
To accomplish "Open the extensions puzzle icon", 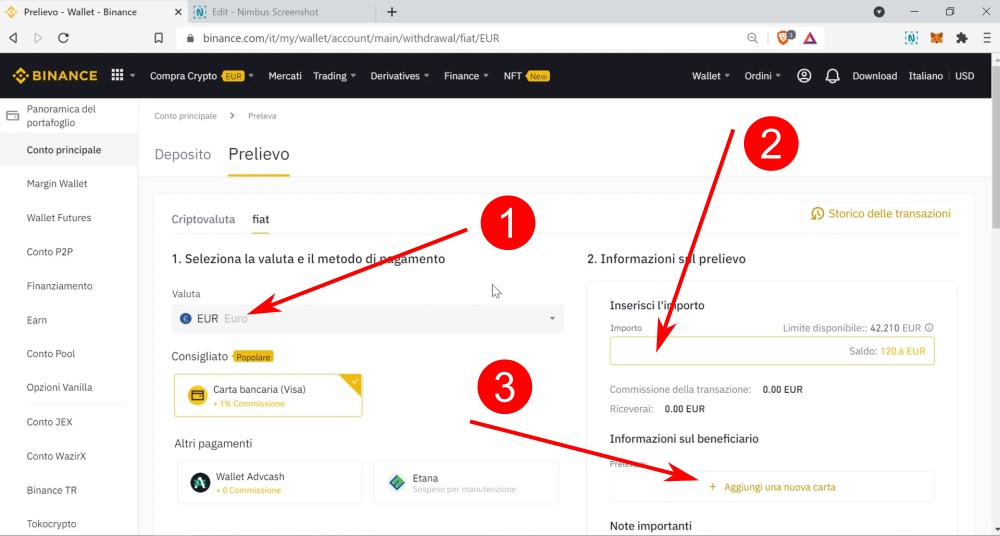I will click(x=962, y=38).
